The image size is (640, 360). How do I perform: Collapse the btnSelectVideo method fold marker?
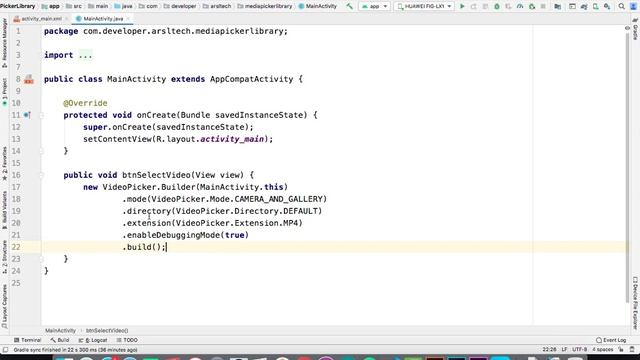tap(41, 175)
